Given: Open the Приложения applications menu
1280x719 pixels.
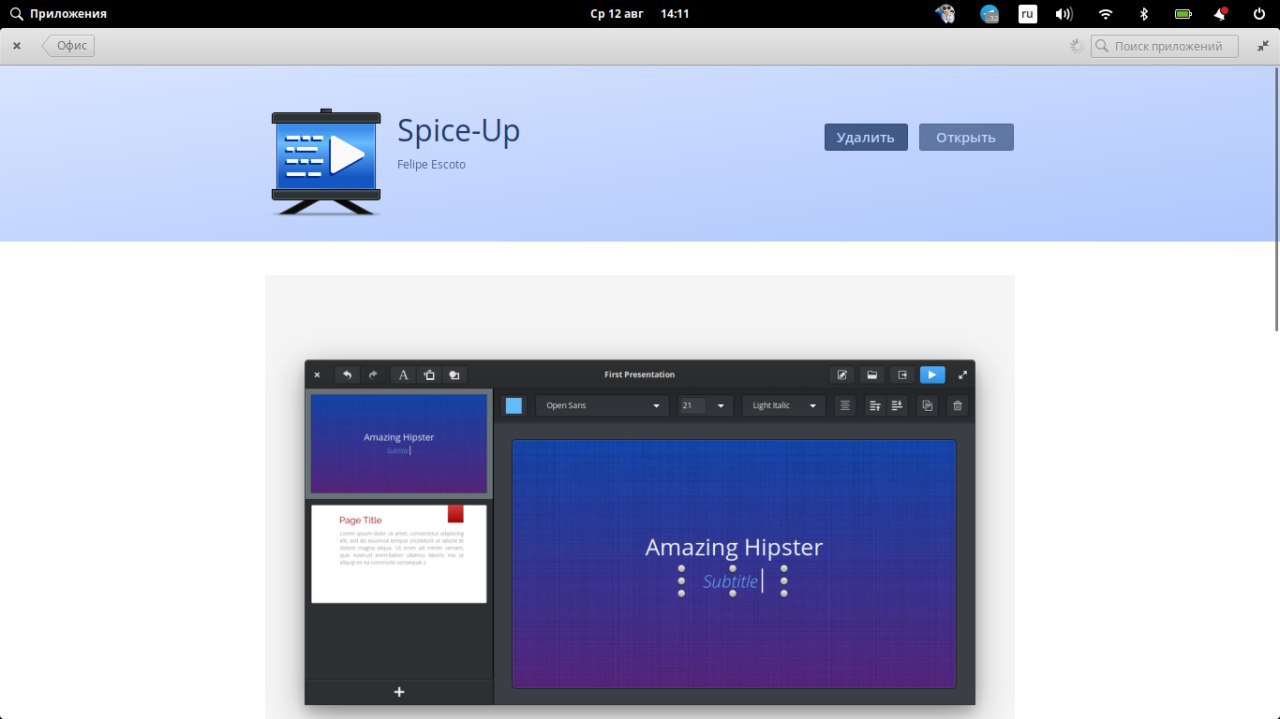Looking at the screenshot, I should (58, 14).
